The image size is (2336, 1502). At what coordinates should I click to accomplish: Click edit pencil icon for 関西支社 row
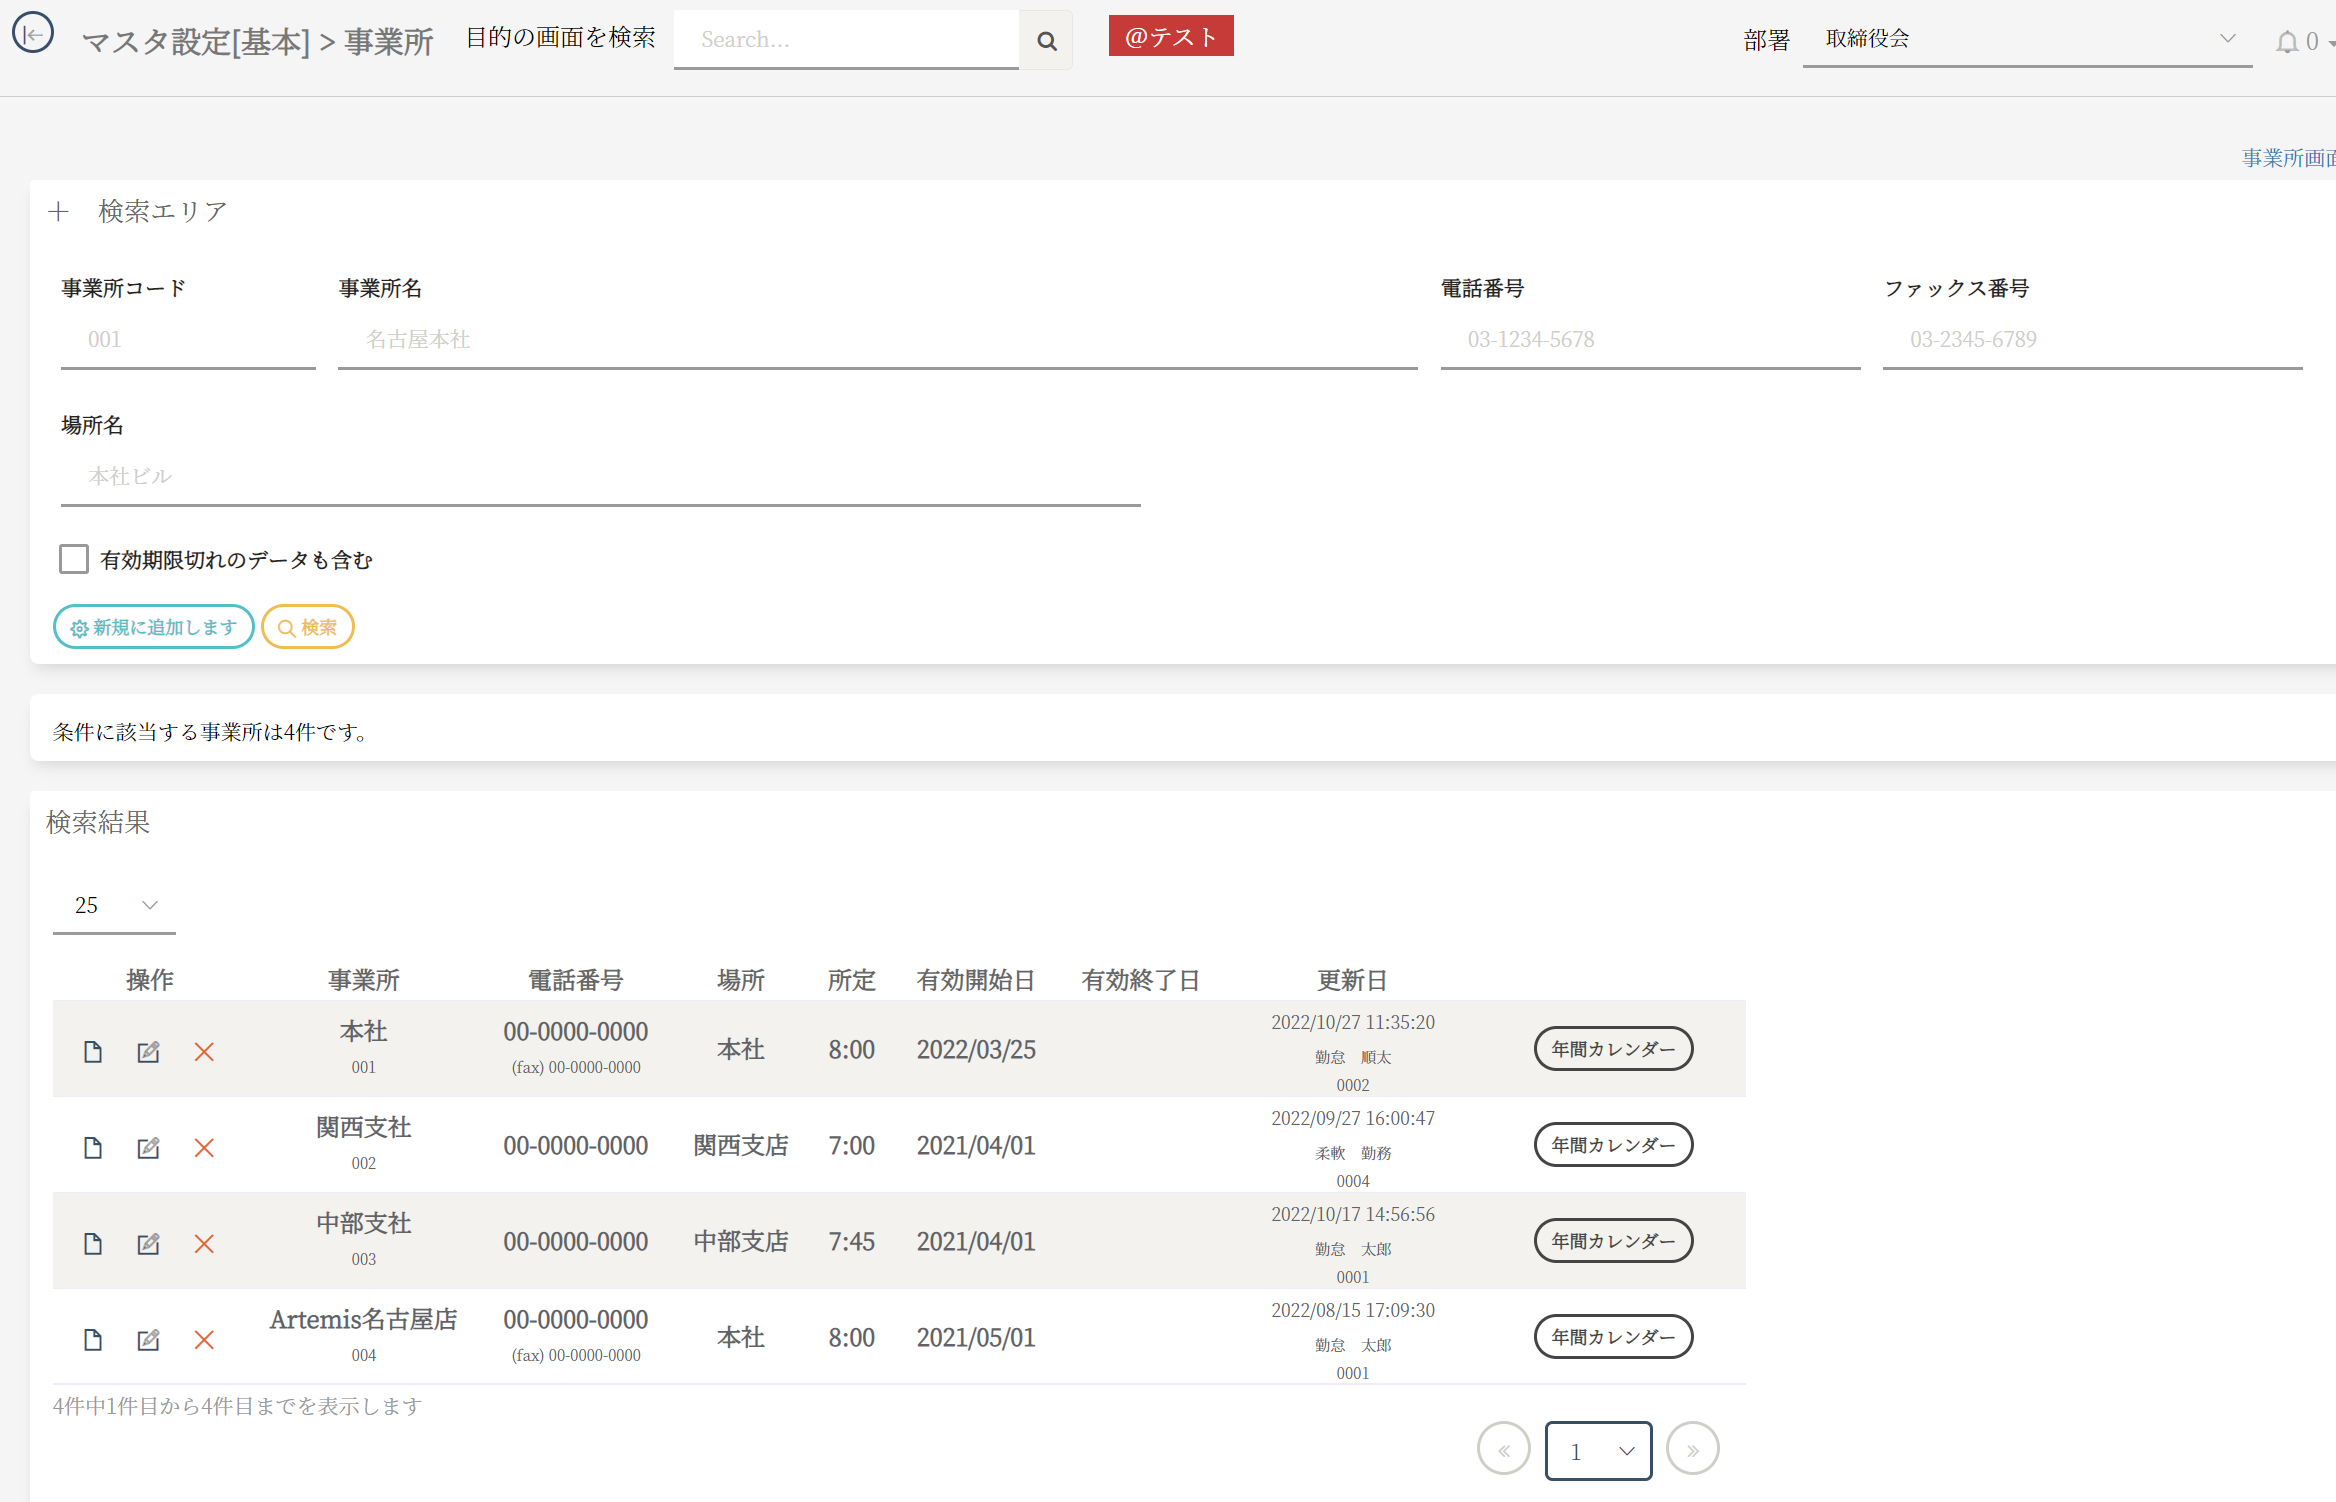pyautogui.click(x=148, y=1148)
